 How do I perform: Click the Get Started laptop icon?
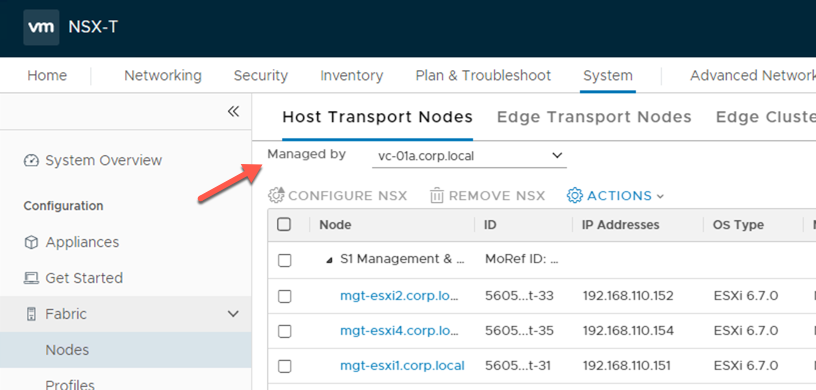pyautogui.click(x=31, y=278)
